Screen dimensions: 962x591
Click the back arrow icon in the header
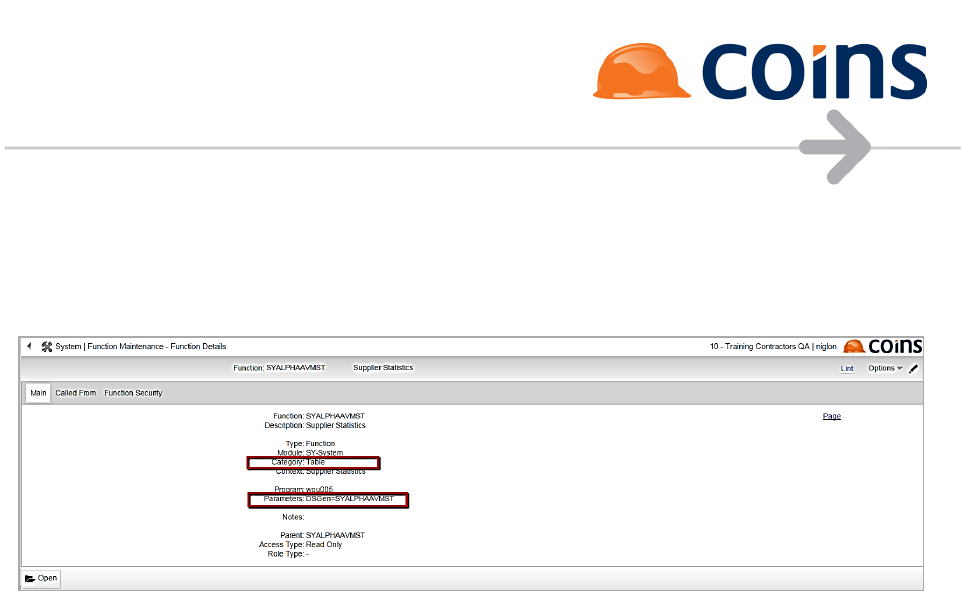[29, 346]
